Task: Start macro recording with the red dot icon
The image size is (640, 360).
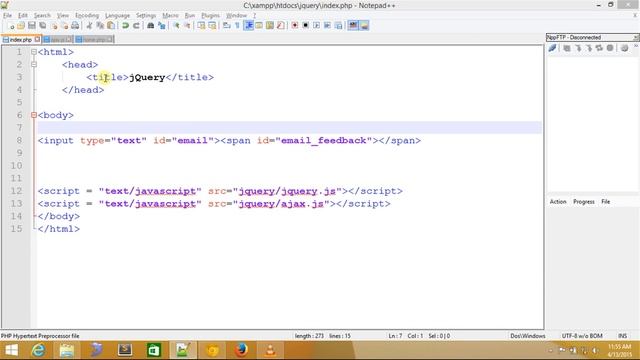Action: [294, 26]
